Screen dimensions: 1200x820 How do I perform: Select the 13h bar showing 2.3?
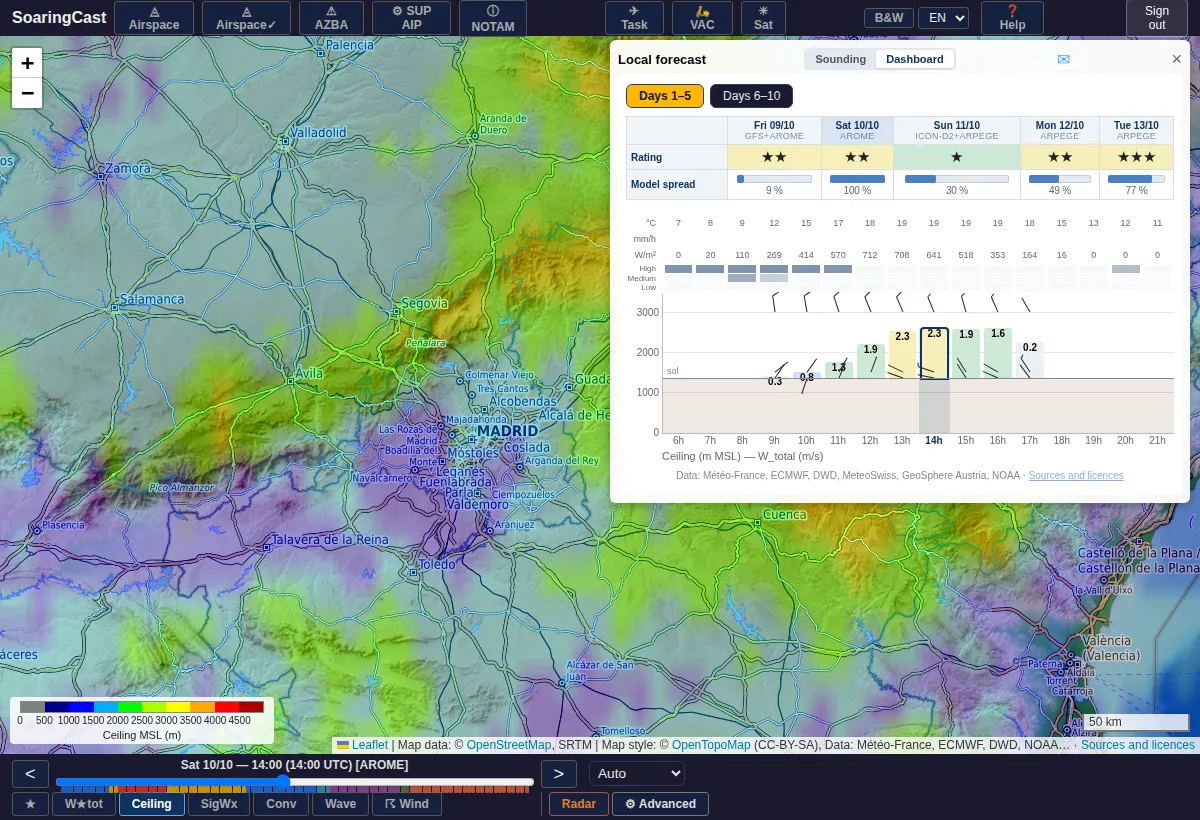coord(902,354)
